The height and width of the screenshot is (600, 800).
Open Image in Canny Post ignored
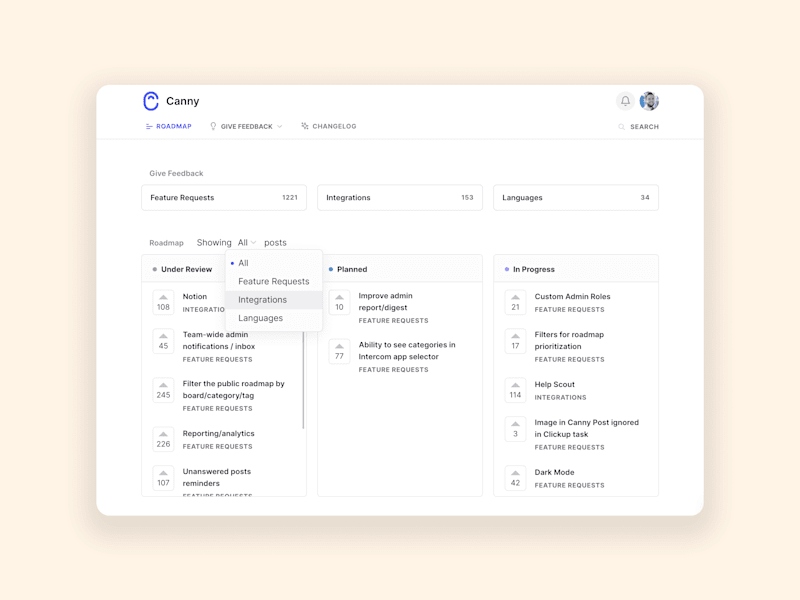[x=587, y=428]
